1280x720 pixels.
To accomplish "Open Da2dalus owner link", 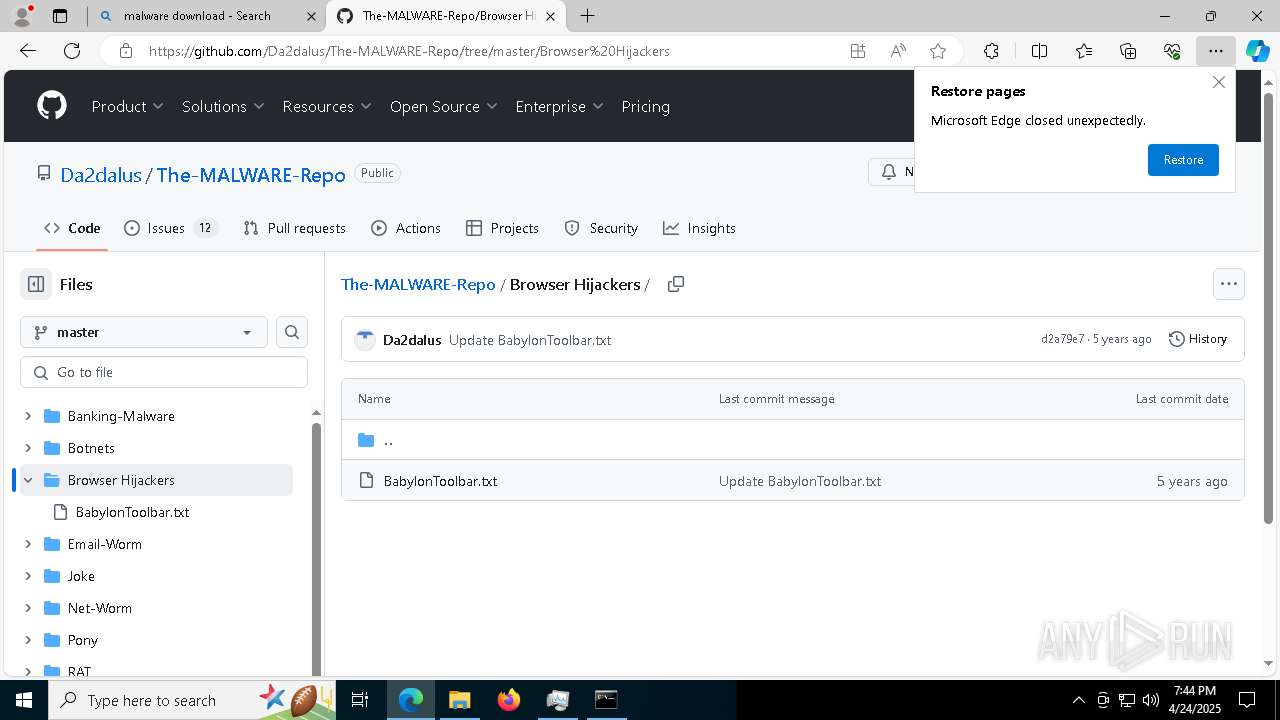I will 101,174.
